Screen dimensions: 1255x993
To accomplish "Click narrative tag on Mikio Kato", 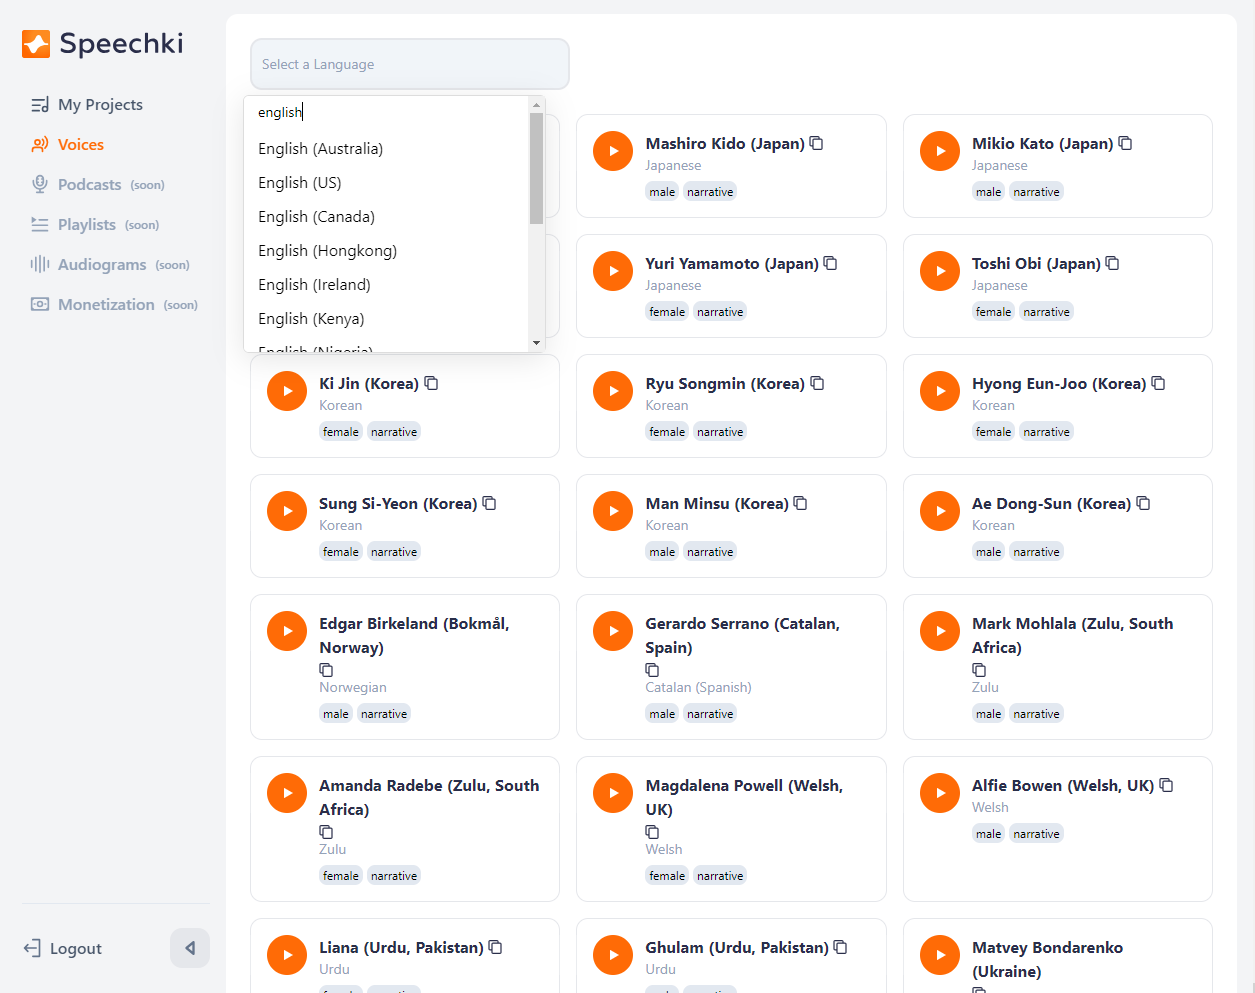I will tap(1036, 192).
